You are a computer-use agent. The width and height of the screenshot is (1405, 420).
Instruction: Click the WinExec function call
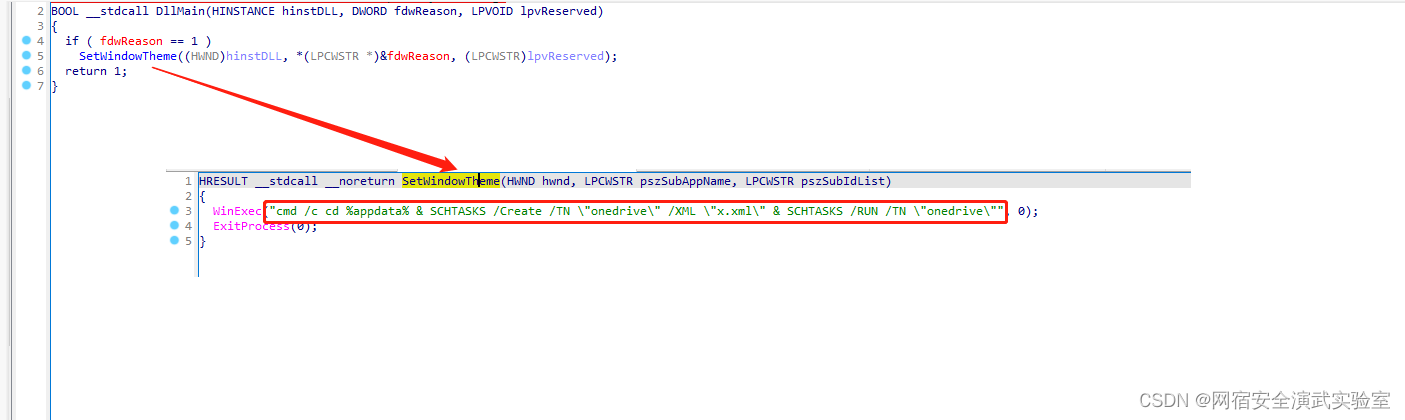[236, 211]
